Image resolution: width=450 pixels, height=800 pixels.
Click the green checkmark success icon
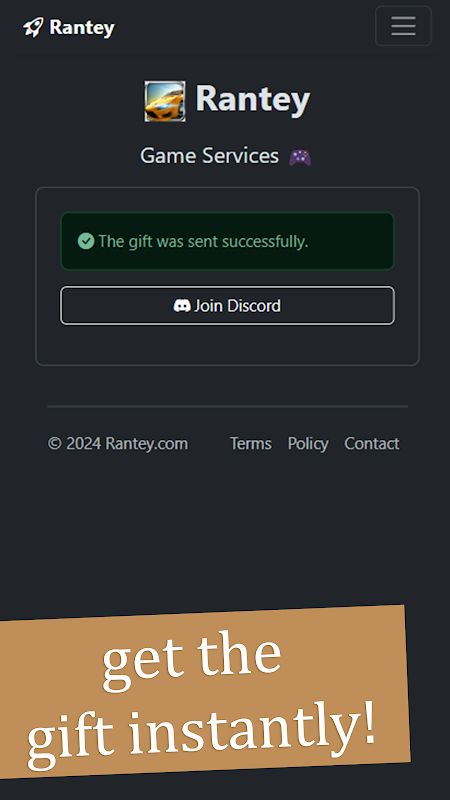[x=86, y=241]
